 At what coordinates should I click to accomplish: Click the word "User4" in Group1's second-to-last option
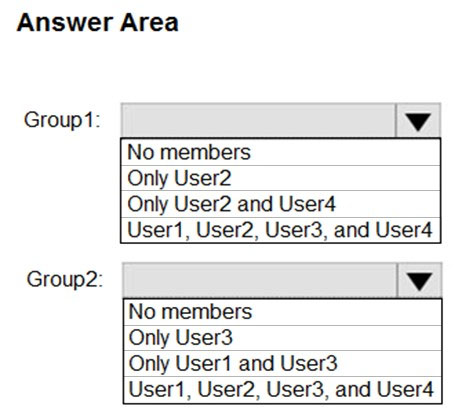[307, 204]
